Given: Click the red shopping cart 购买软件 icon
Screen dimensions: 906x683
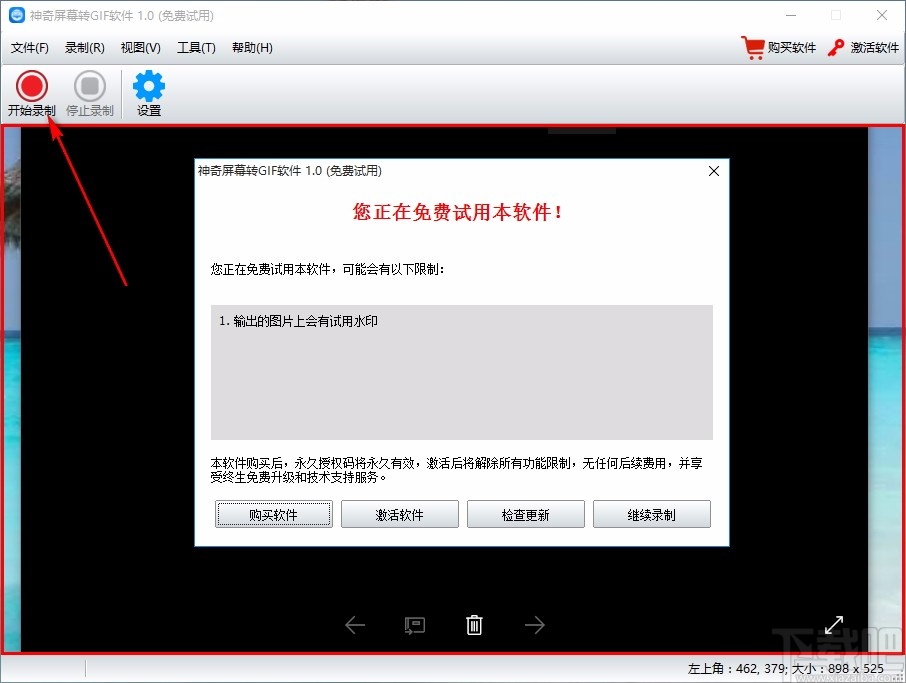Looking at the screenshot, I should pos(754,47).
